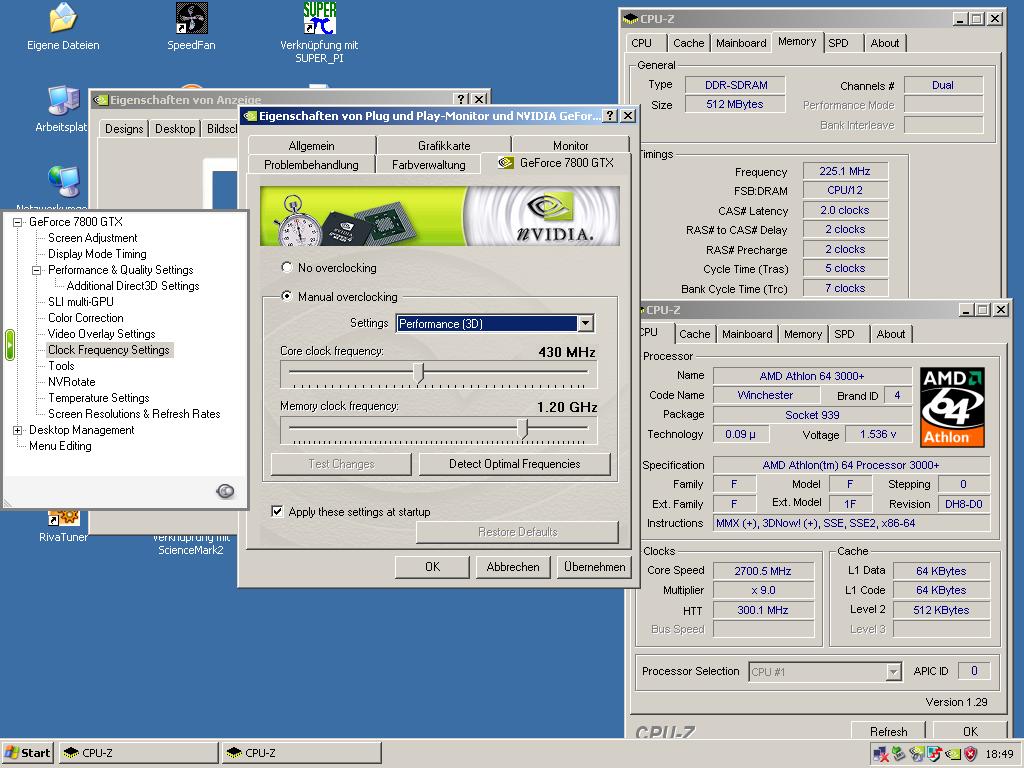Select the Menu Editing tree entry

click(60, 446)
